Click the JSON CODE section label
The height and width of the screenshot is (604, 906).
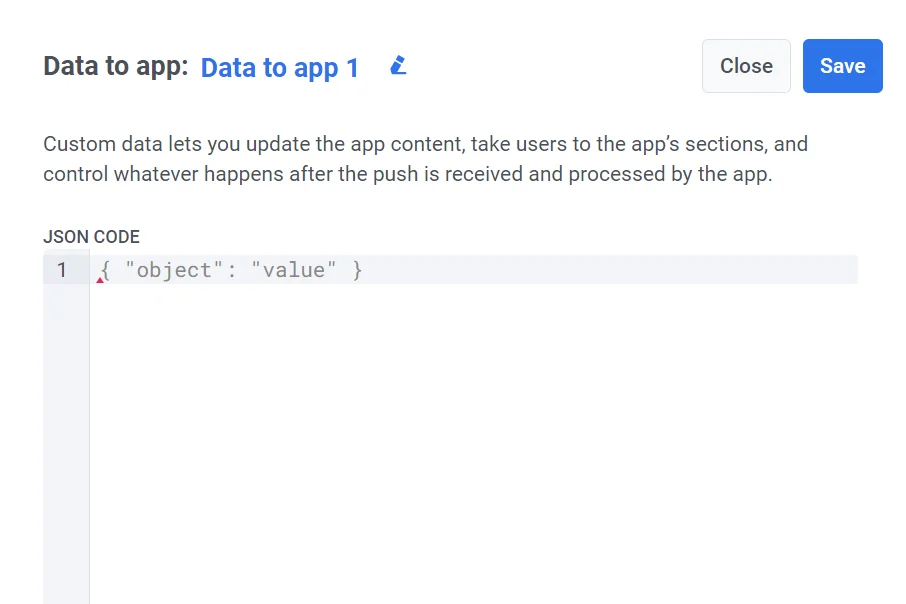pos(91,237)
